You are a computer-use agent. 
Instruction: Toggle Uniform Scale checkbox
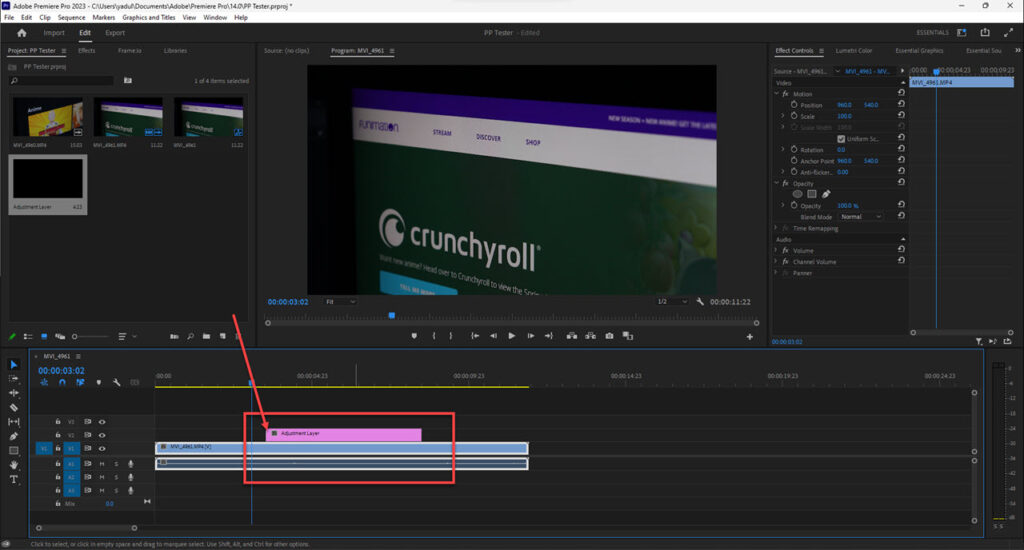coord(841,138)
